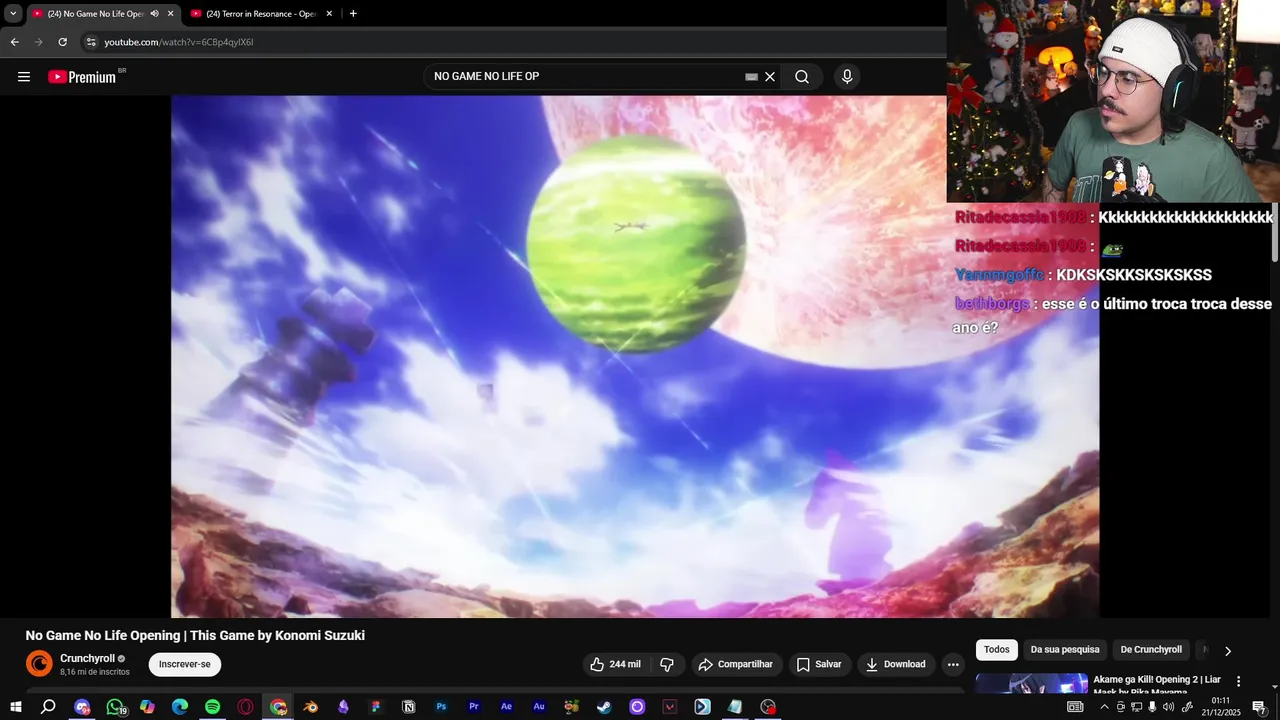This screenshot has width=1280, height=720.
Task: Go back in browser history
Action: click(x=14, y=42)
